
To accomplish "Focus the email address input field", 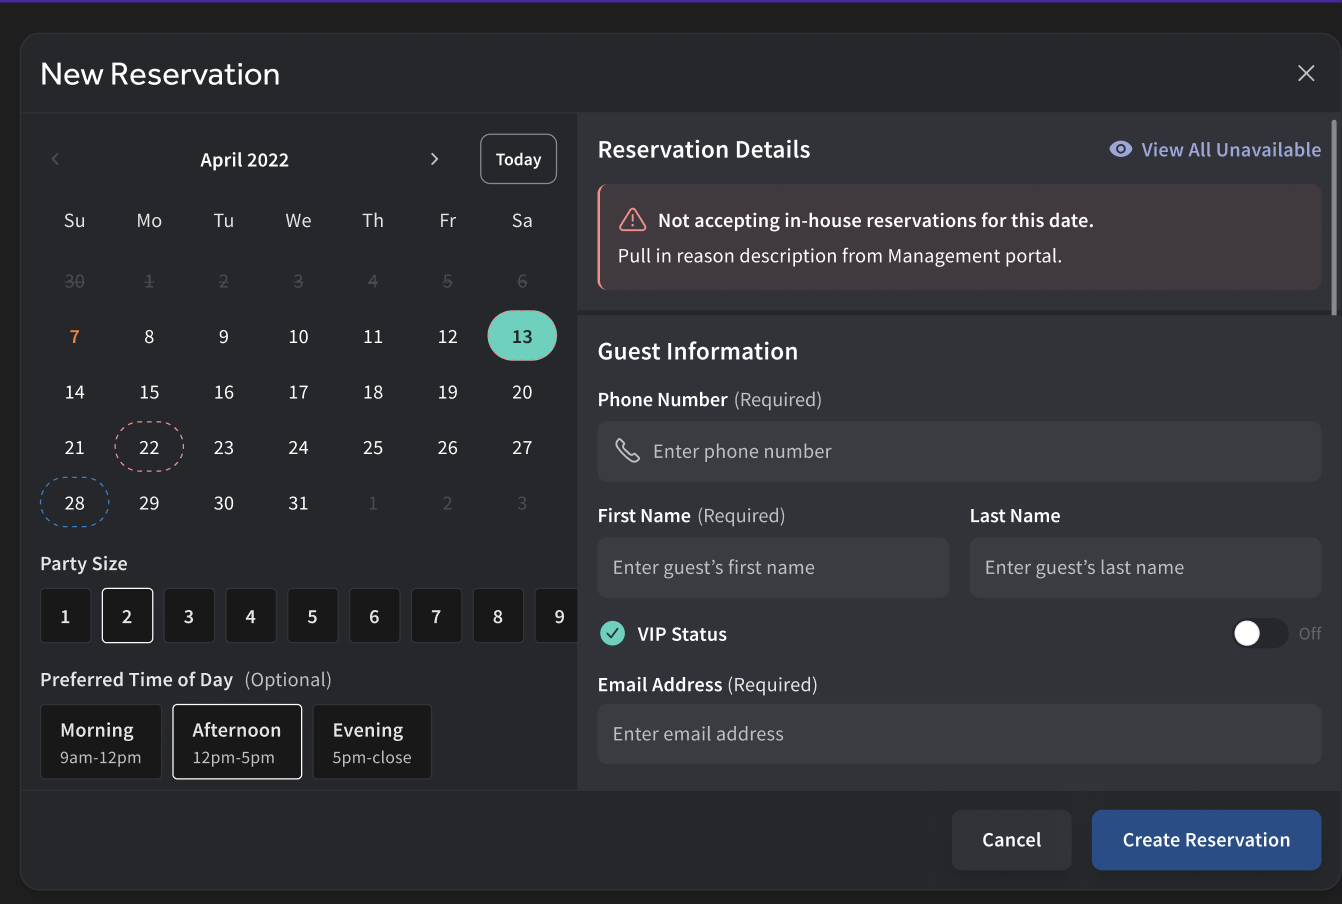I will [959, 734].
